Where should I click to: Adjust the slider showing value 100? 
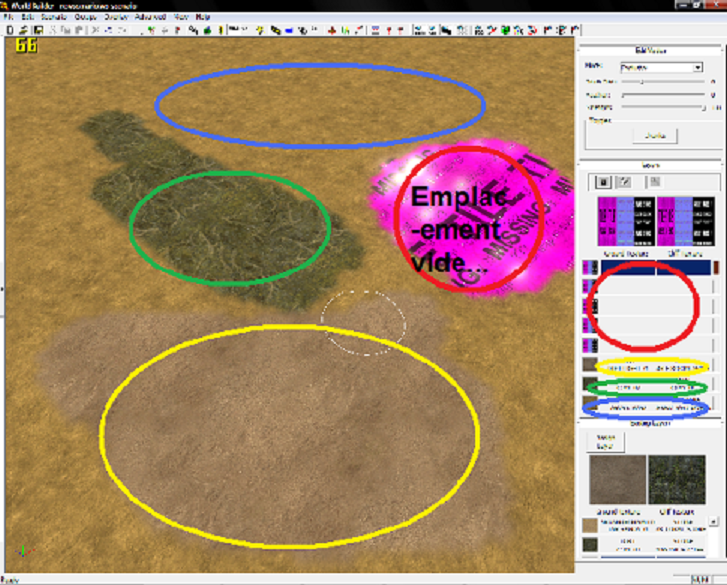(x=663, y=108)
